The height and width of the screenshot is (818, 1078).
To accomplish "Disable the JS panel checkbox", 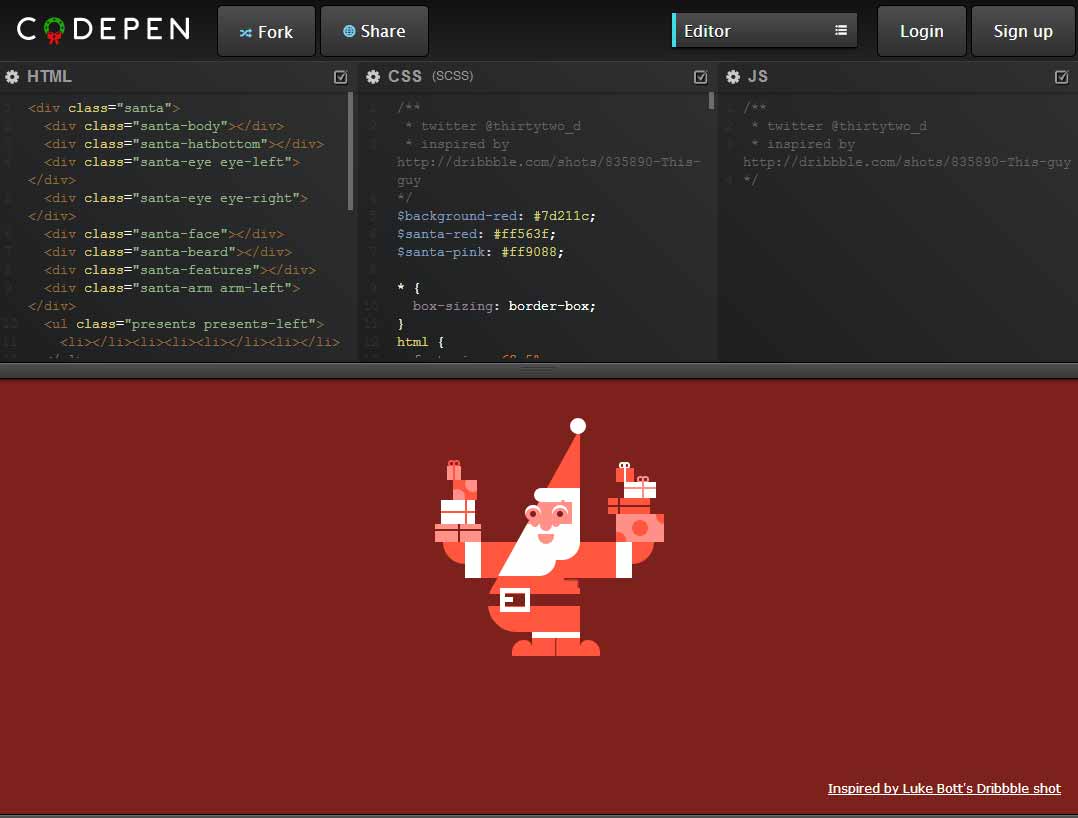I will (1062, 76).
